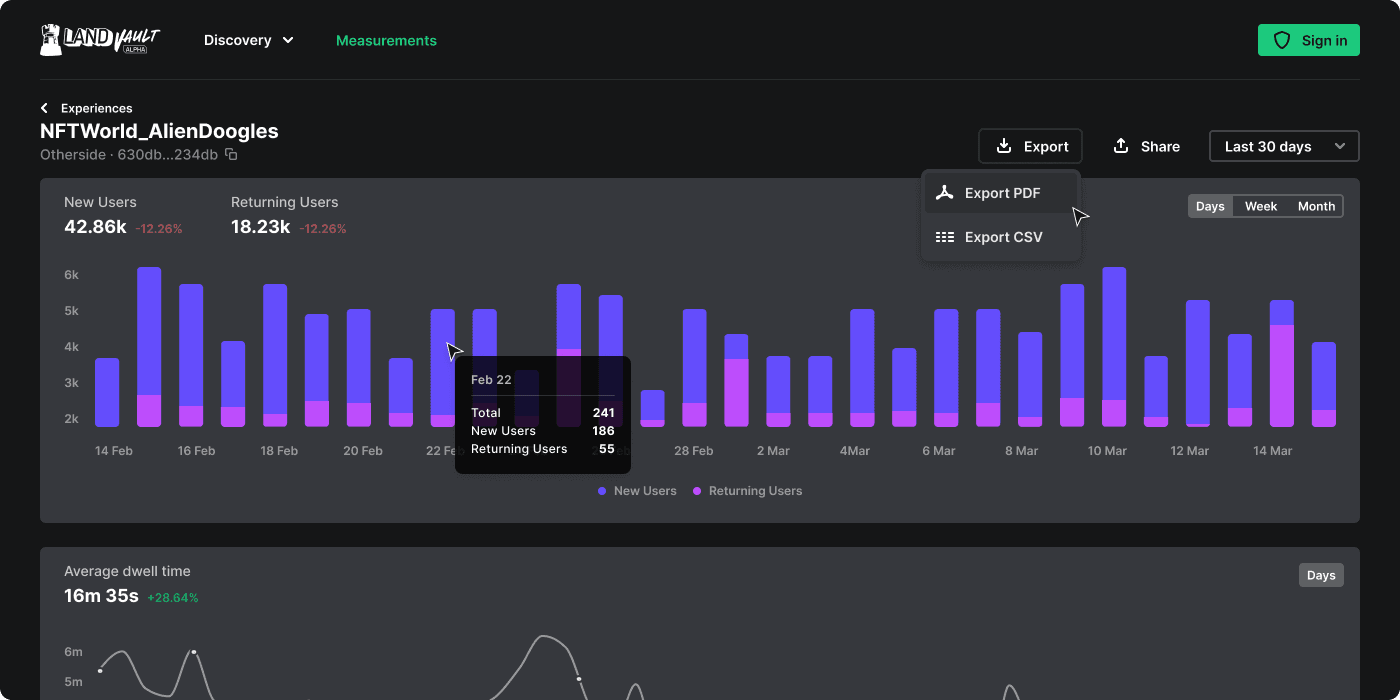Click the bar above 6 Mar
The width and height of the screenshot is (1400, 700).
[946, 368]
